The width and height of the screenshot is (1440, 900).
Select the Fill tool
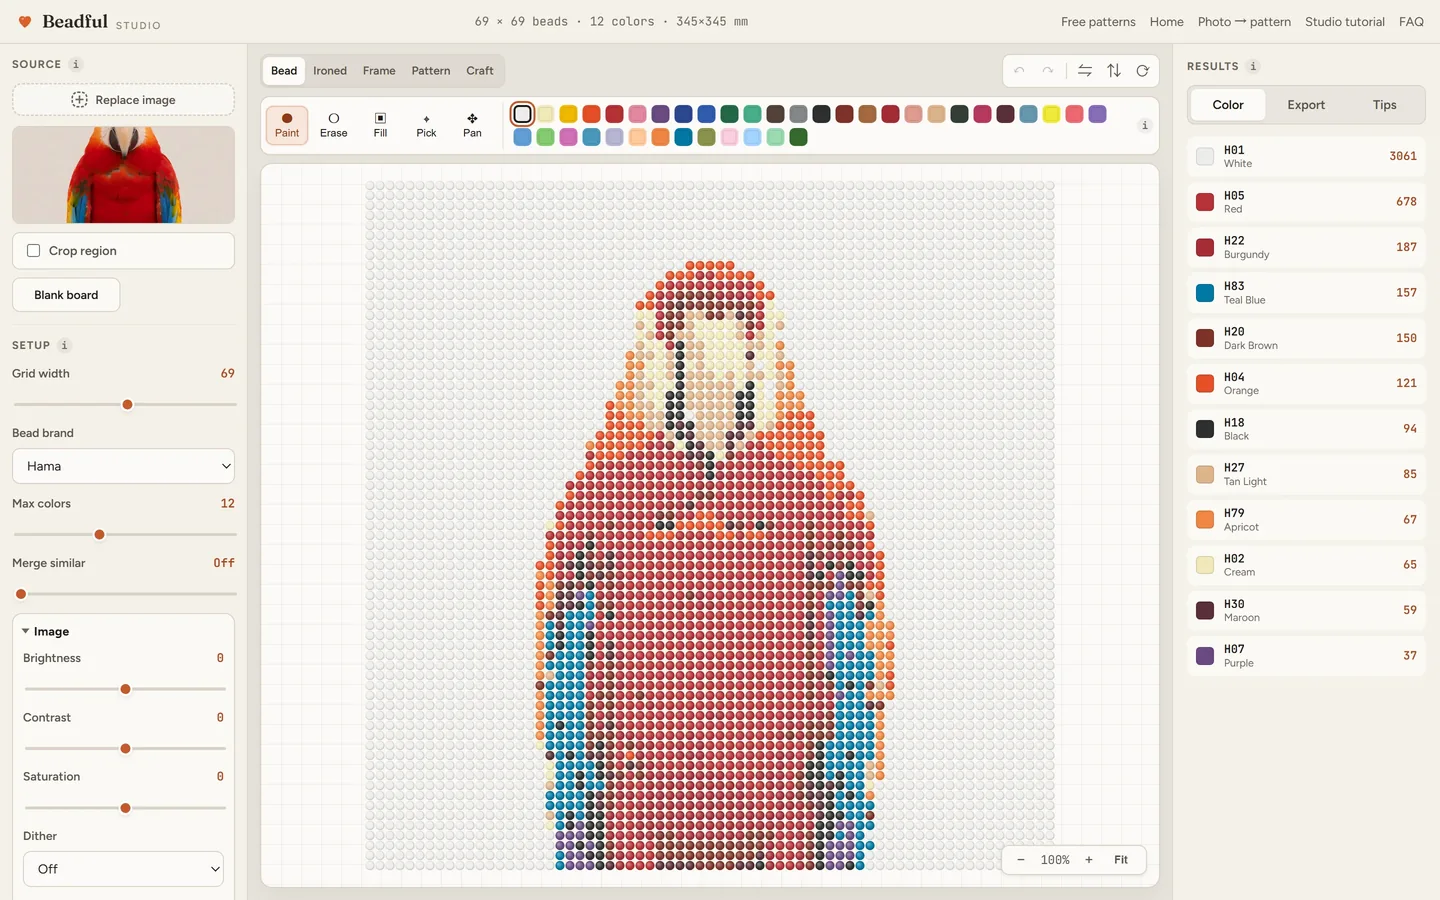pyautogui.click(x=380, y=125)
